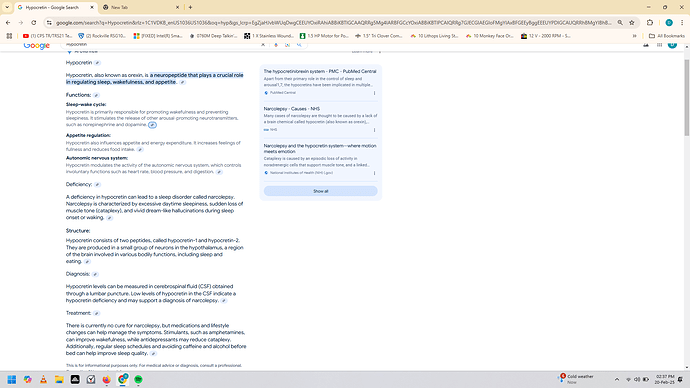Viewport: 690px width, 388px height.
Task: Open the CPS TR/TRS21 YouTube bookmark
Action: point(48,36)
